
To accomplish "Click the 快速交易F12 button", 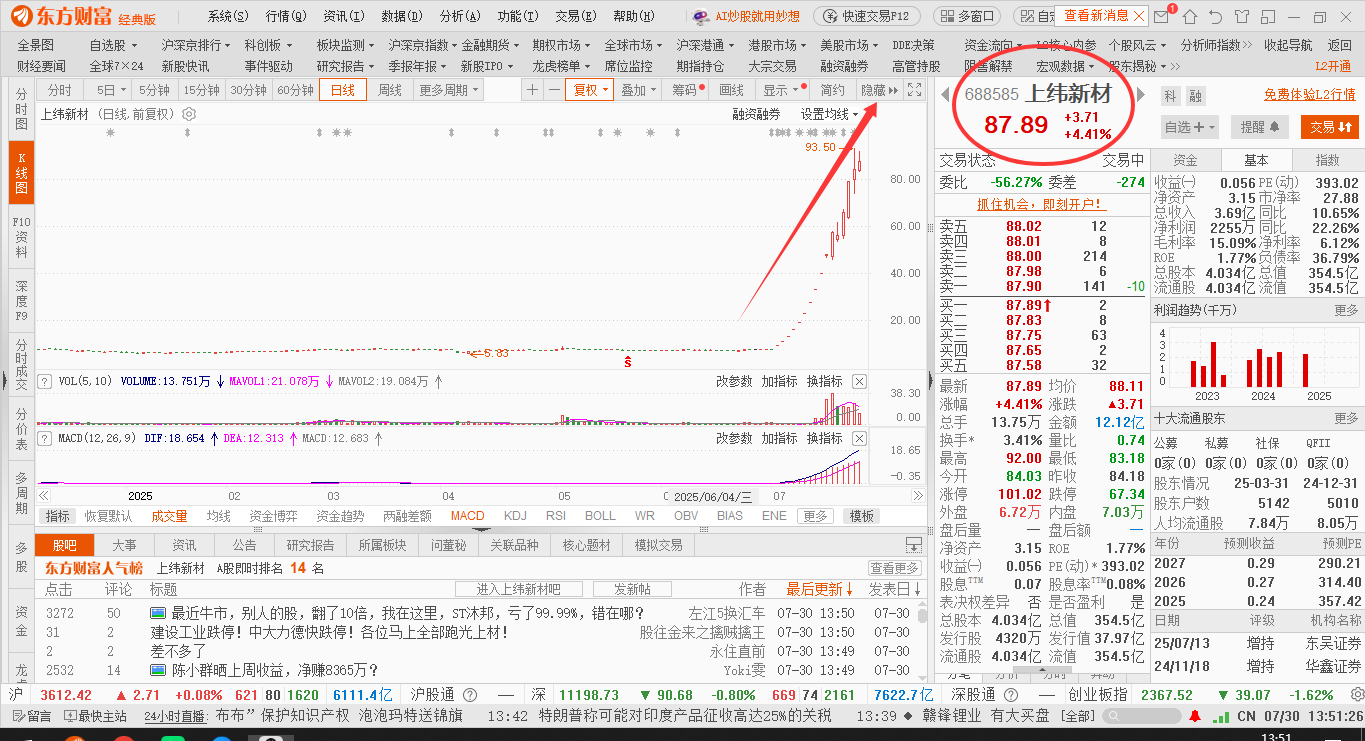I will (x=867, y=16).
